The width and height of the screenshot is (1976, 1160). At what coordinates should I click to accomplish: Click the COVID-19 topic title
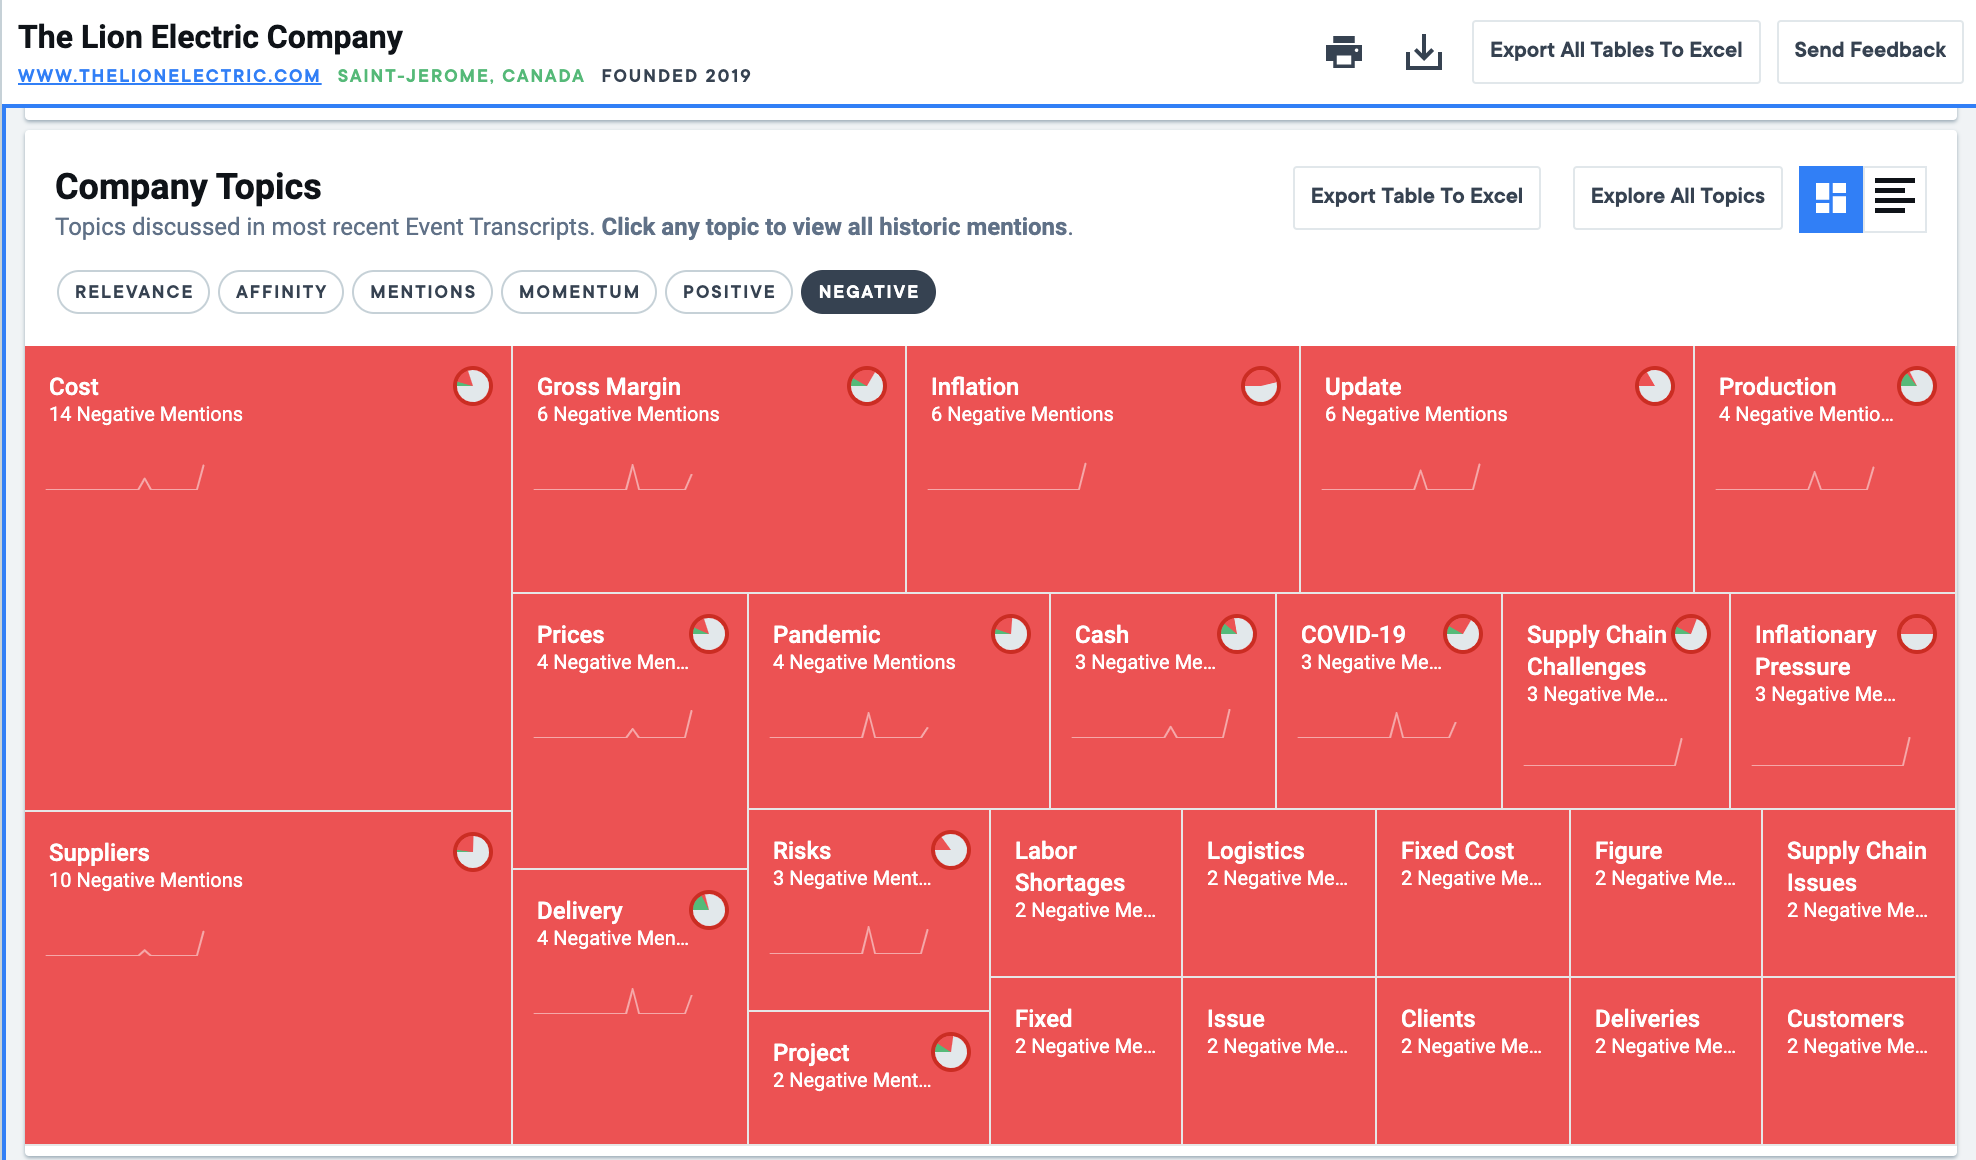[x=1353, y=635]
